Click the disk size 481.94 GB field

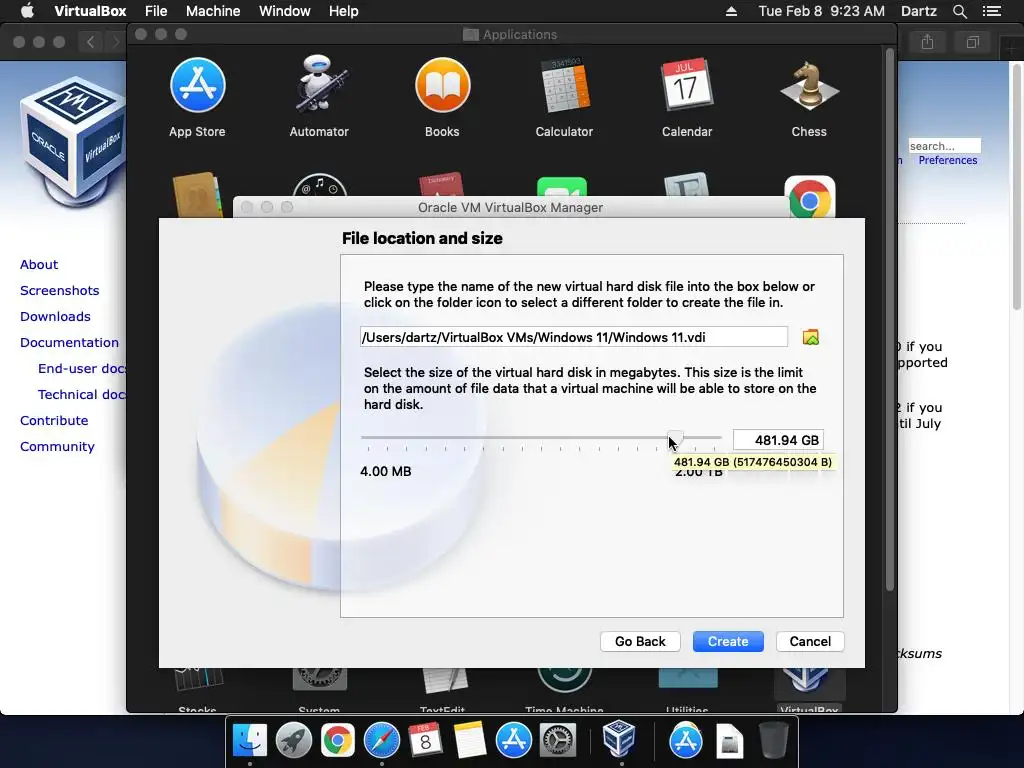778,440
